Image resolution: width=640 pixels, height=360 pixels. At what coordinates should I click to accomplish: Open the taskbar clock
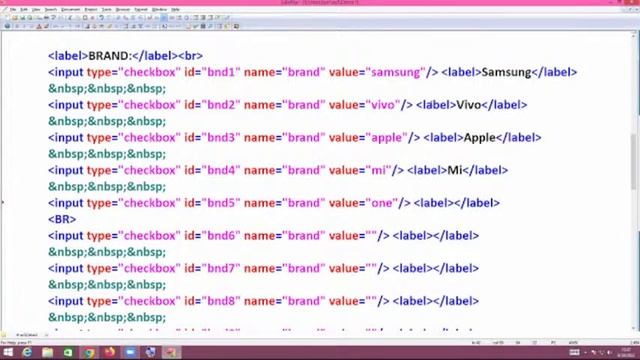626,352
